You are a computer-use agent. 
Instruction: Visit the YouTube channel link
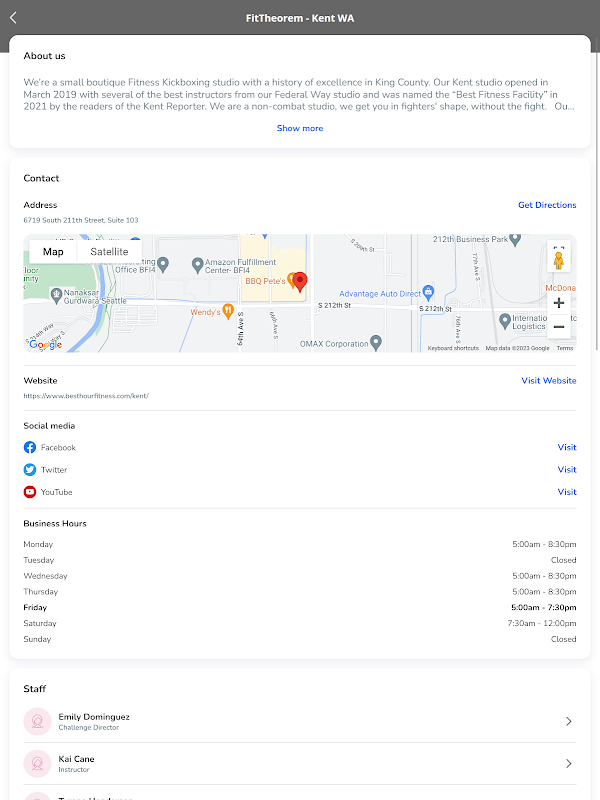(567, 492)
